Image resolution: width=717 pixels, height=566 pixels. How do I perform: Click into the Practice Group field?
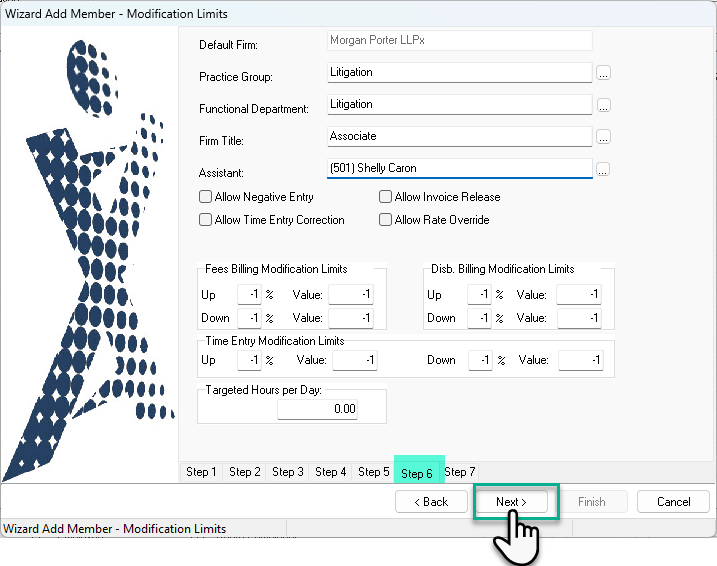460,73
